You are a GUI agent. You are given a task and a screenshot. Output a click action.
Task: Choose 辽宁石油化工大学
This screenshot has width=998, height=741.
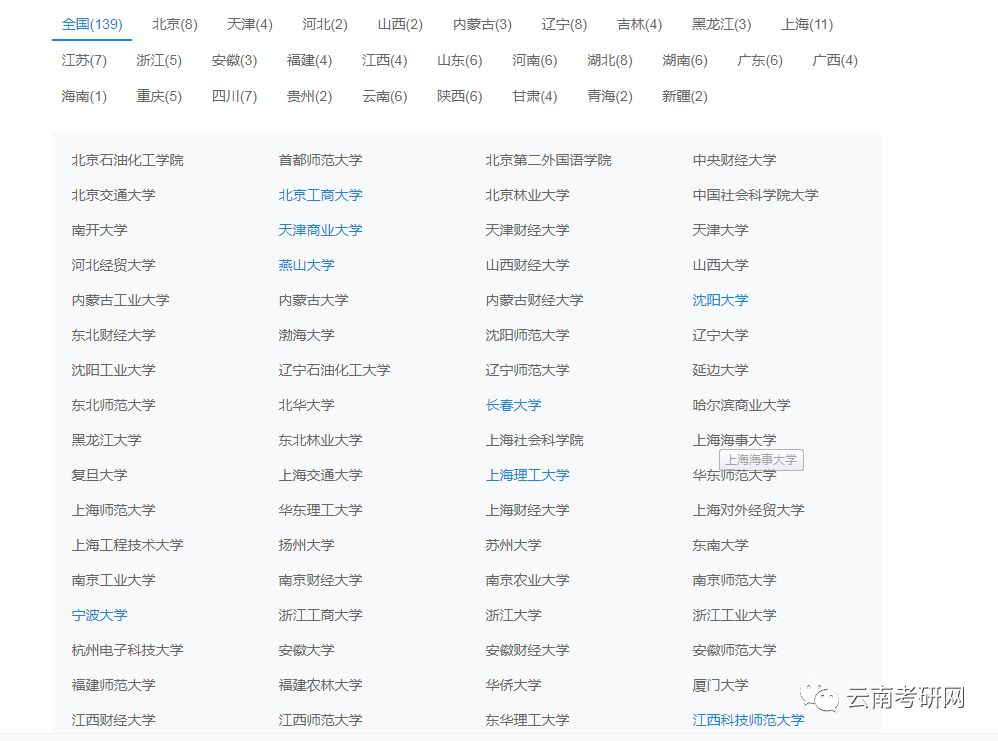[x=334, y=370]
